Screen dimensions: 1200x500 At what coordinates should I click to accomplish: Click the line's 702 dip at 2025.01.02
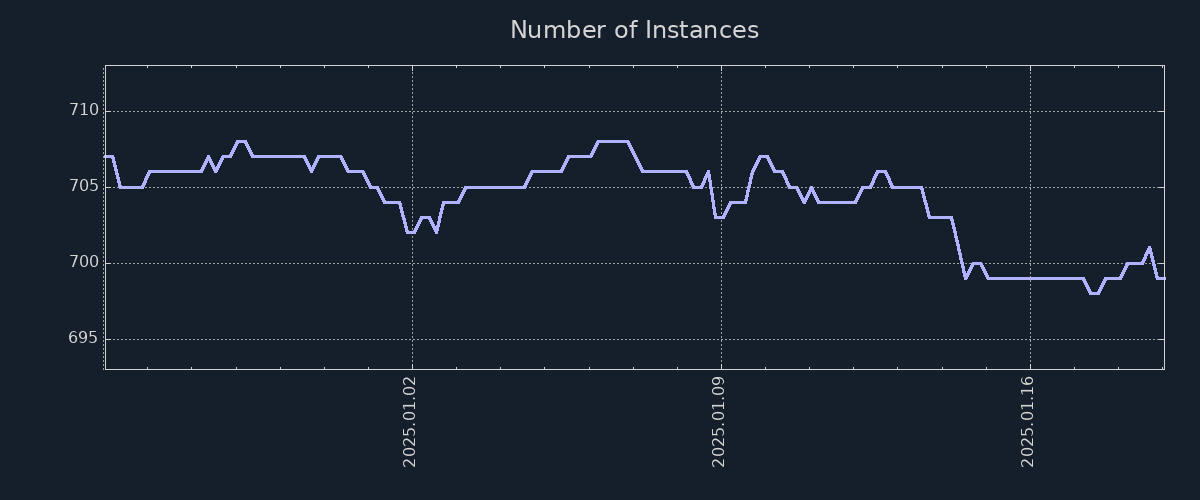(x=410, y=232)
